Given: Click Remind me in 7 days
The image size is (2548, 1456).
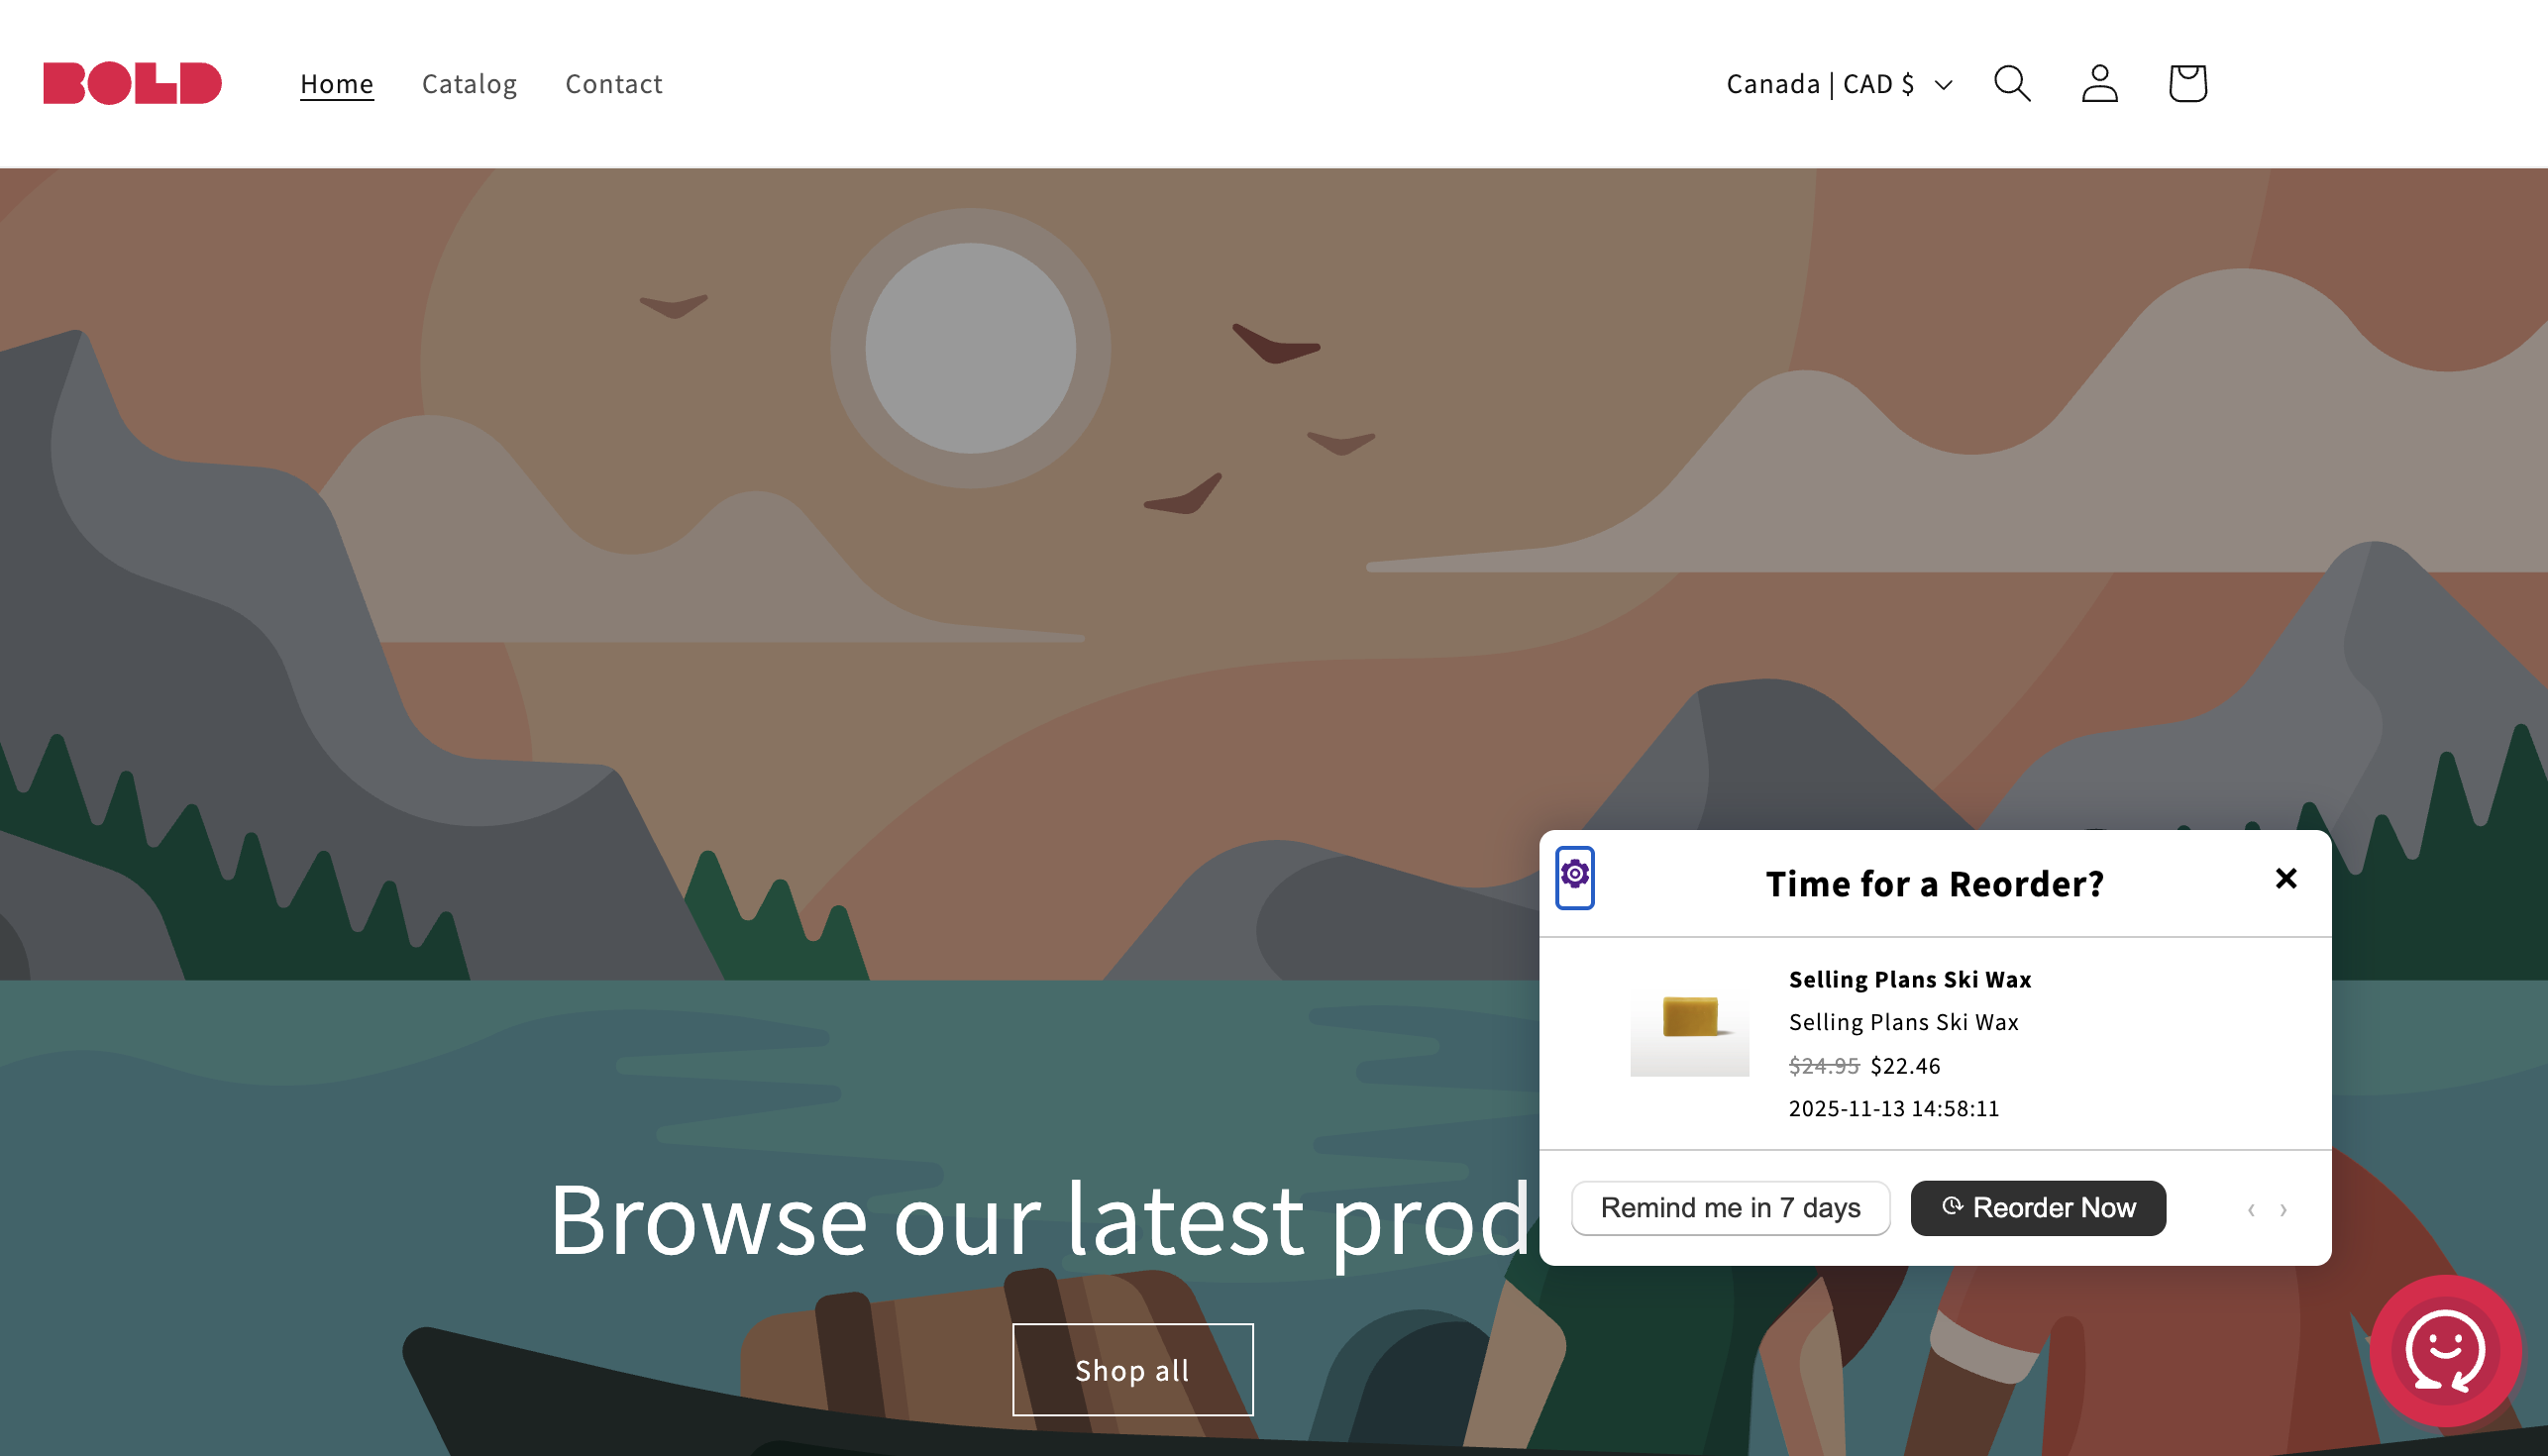Looking at the screenshot, I should 1731,1208.
